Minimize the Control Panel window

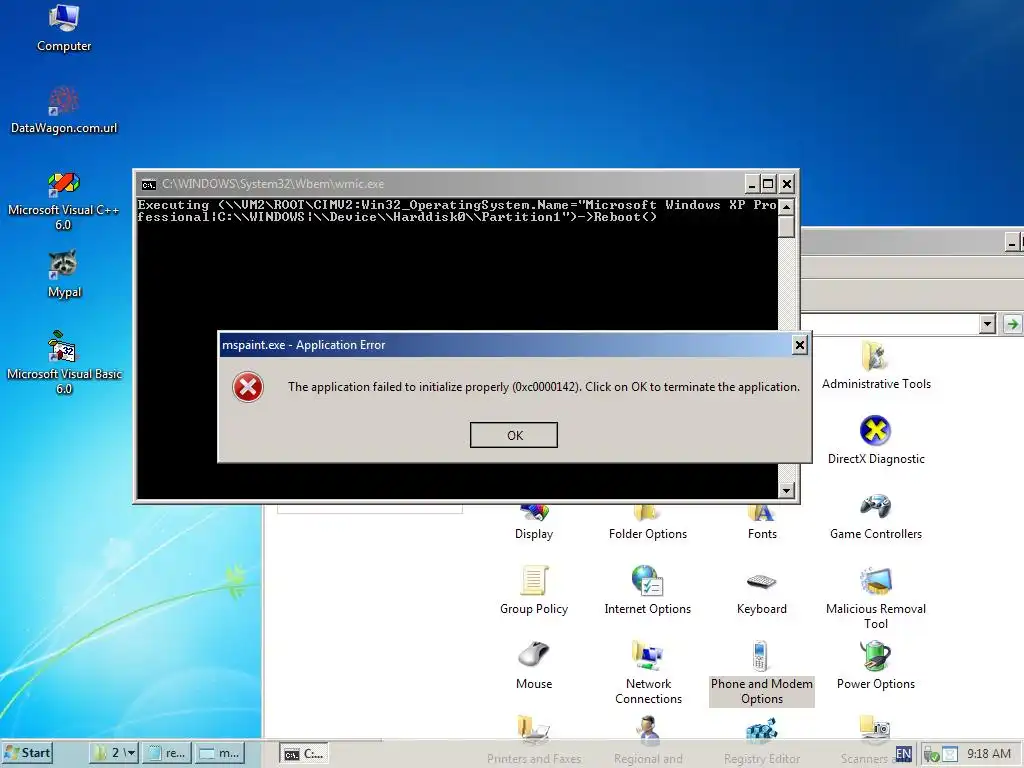click(1012, 243)
